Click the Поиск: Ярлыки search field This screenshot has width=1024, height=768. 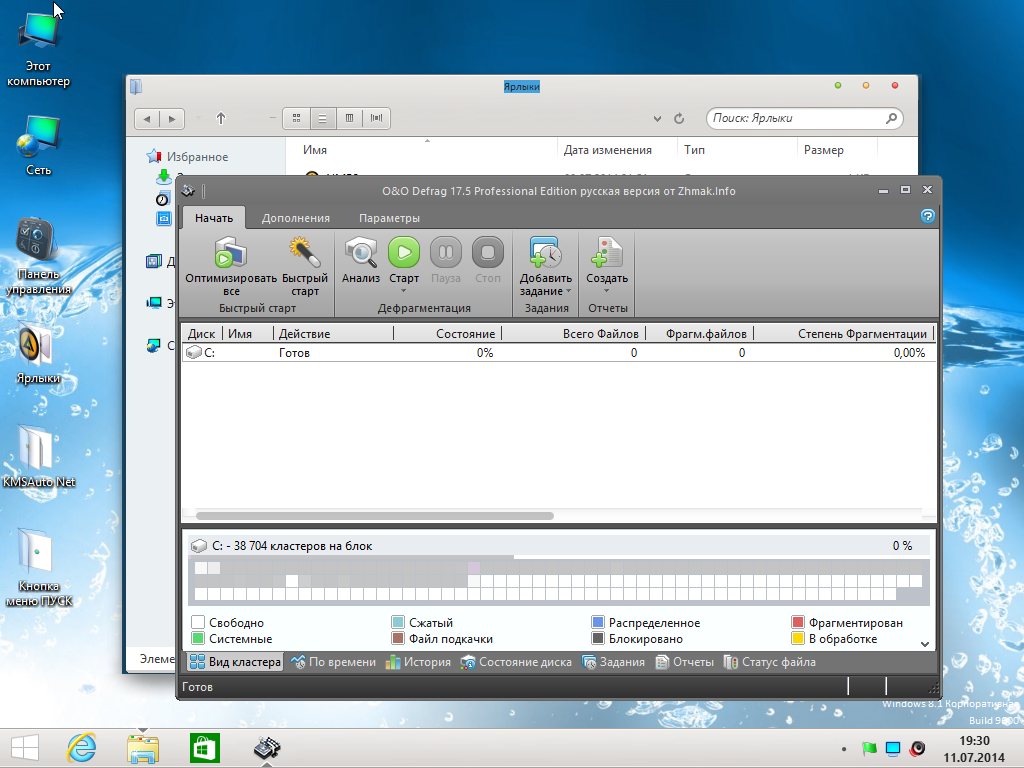[x=805, y=118]
